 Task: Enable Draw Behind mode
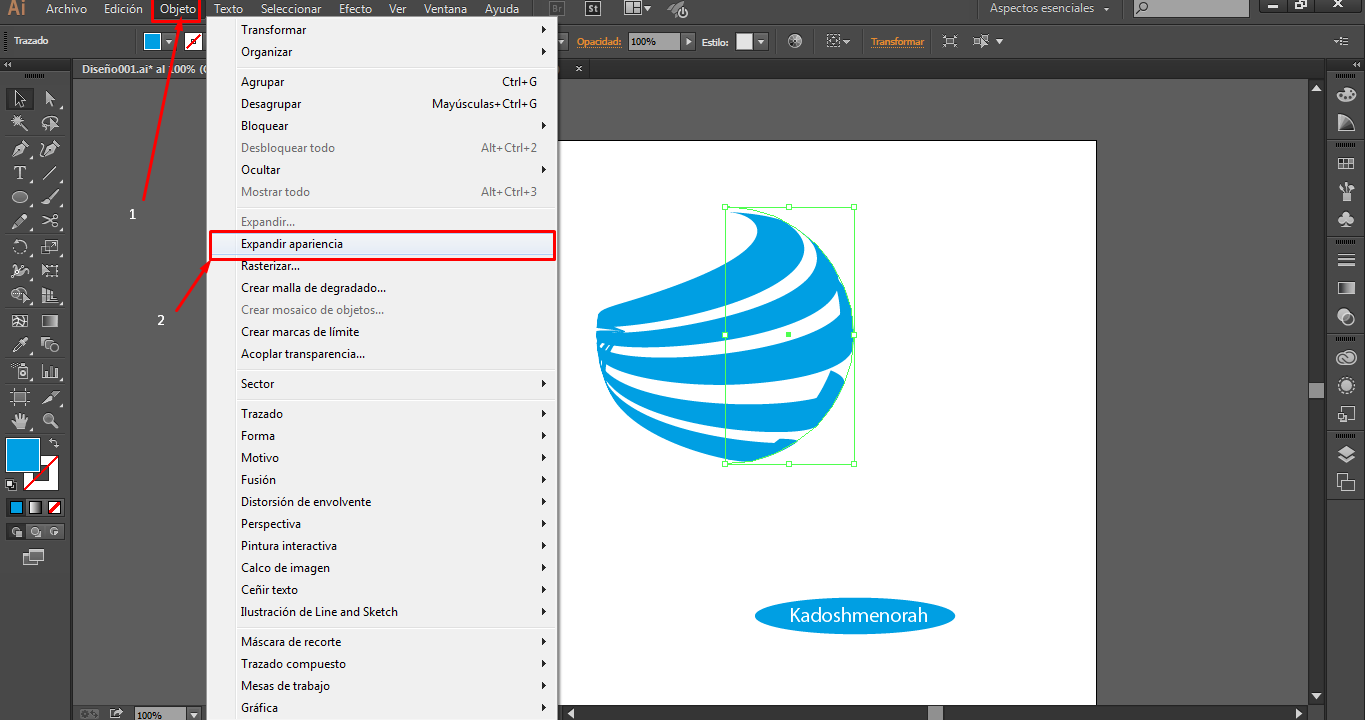coord(35,532)
